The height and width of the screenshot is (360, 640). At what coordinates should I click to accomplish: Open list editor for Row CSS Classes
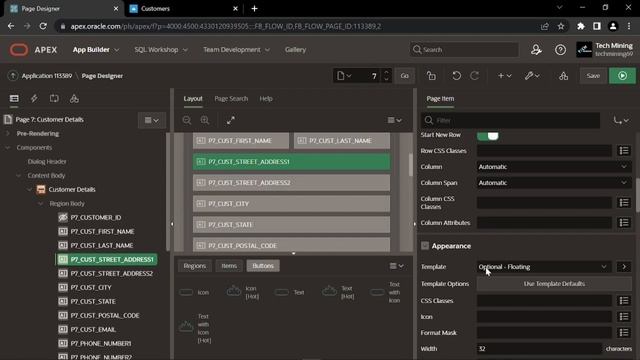(x=624, y=151)
